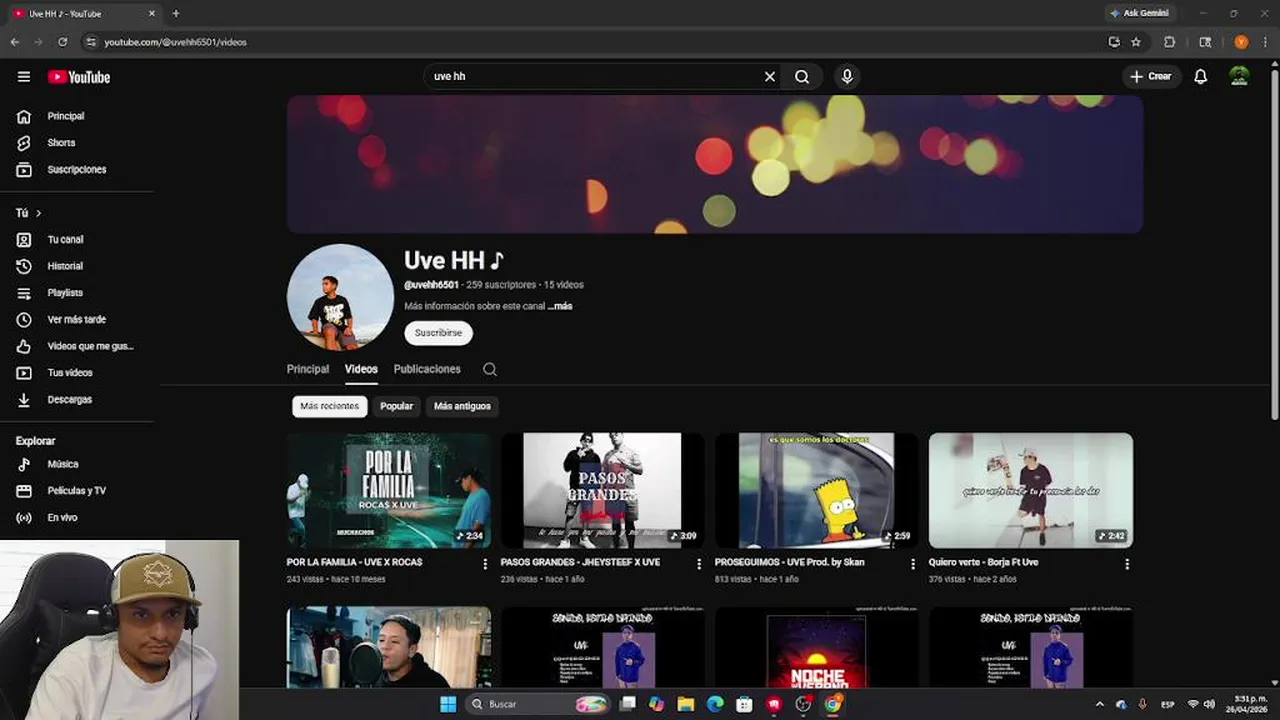This screenshot has height=720, width=1280.
Task: Open Chrome extensions puzzle icon
Action: click(x=1169, y=42)
